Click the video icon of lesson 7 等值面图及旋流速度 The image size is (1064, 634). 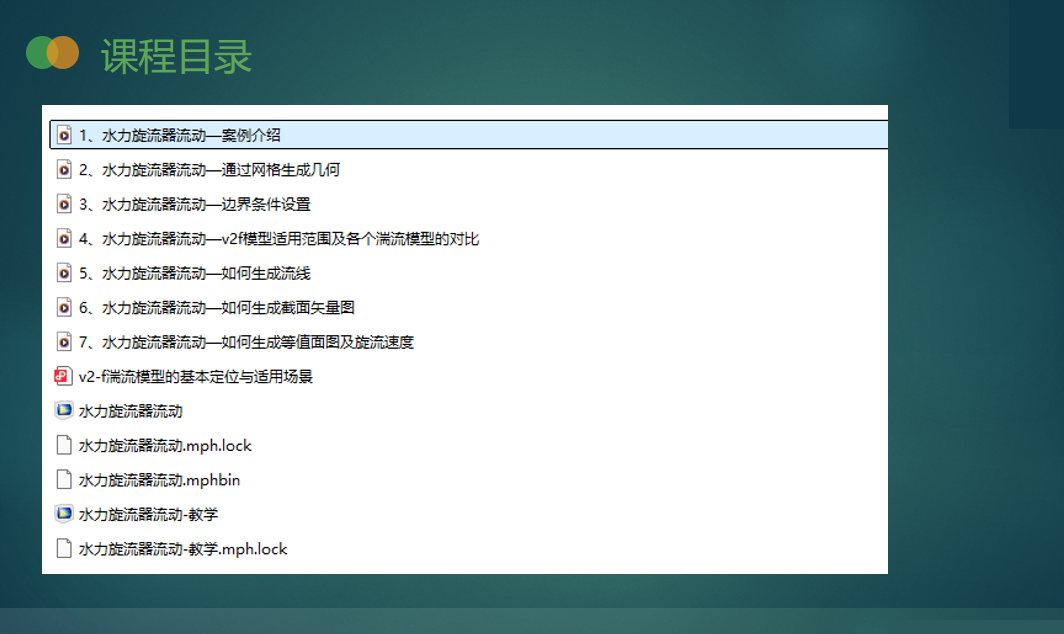point(64,342)
